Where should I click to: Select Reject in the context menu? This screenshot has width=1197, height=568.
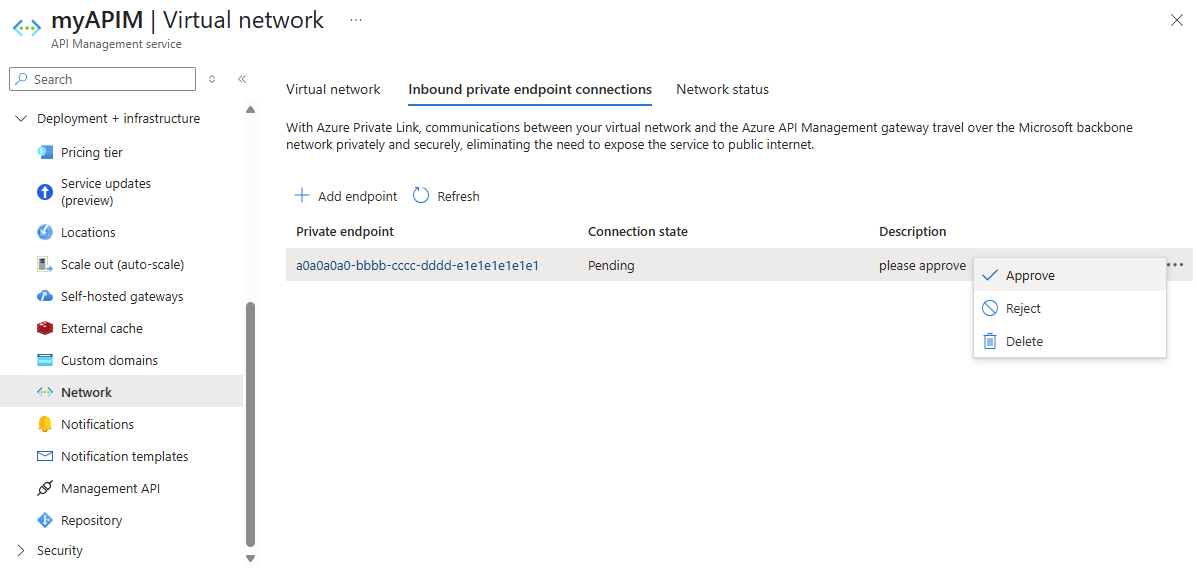pos(1023,308)
